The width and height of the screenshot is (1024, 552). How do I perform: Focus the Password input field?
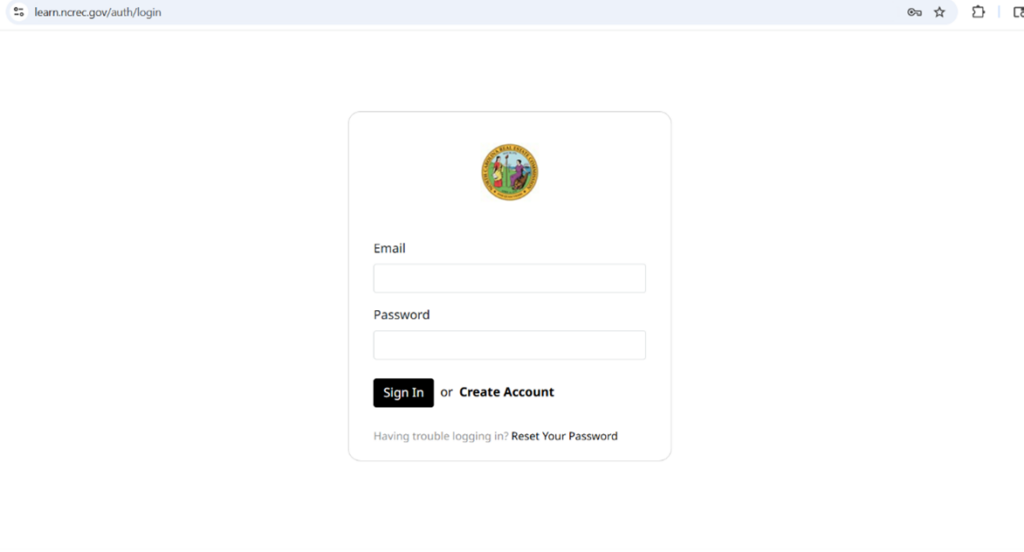click(509, 345)
